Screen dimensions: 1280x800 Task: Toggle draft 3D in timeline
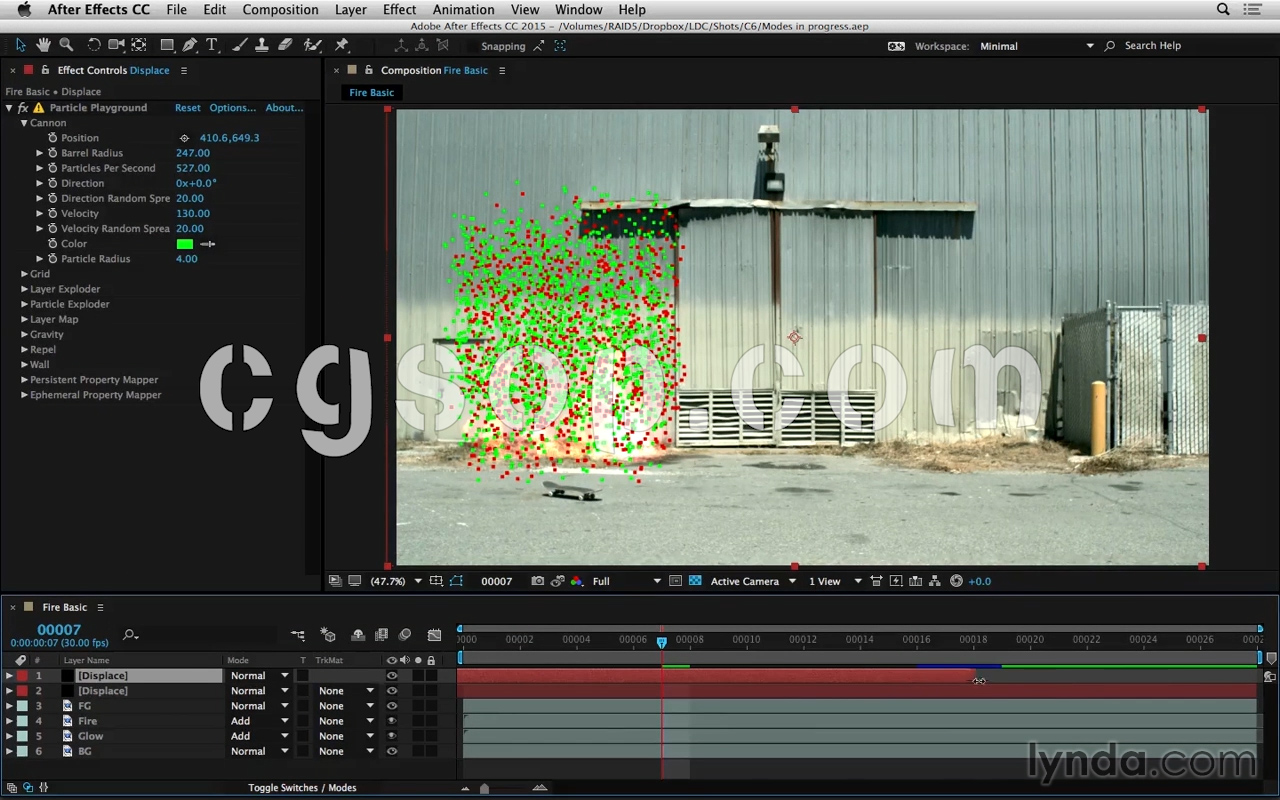pyautogui.click(x=328, y=635)
